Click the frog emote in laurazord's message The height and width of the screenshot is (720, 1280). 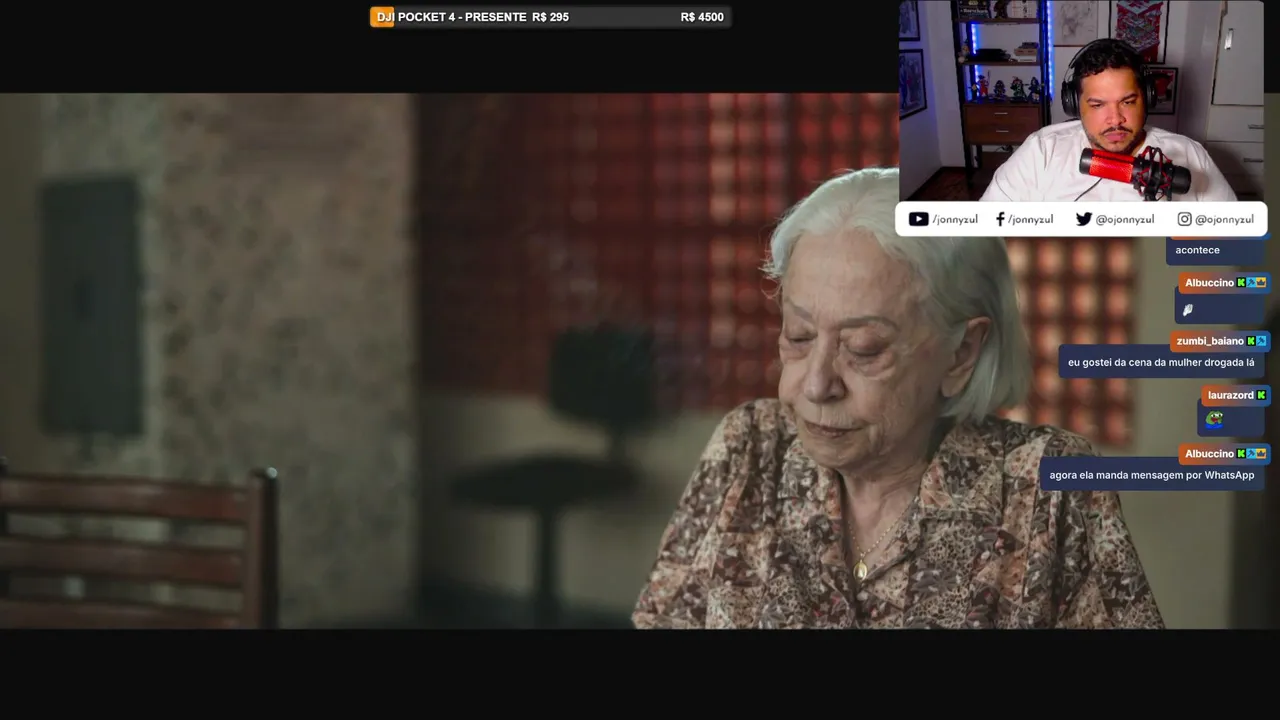(x=1214, y=419)
